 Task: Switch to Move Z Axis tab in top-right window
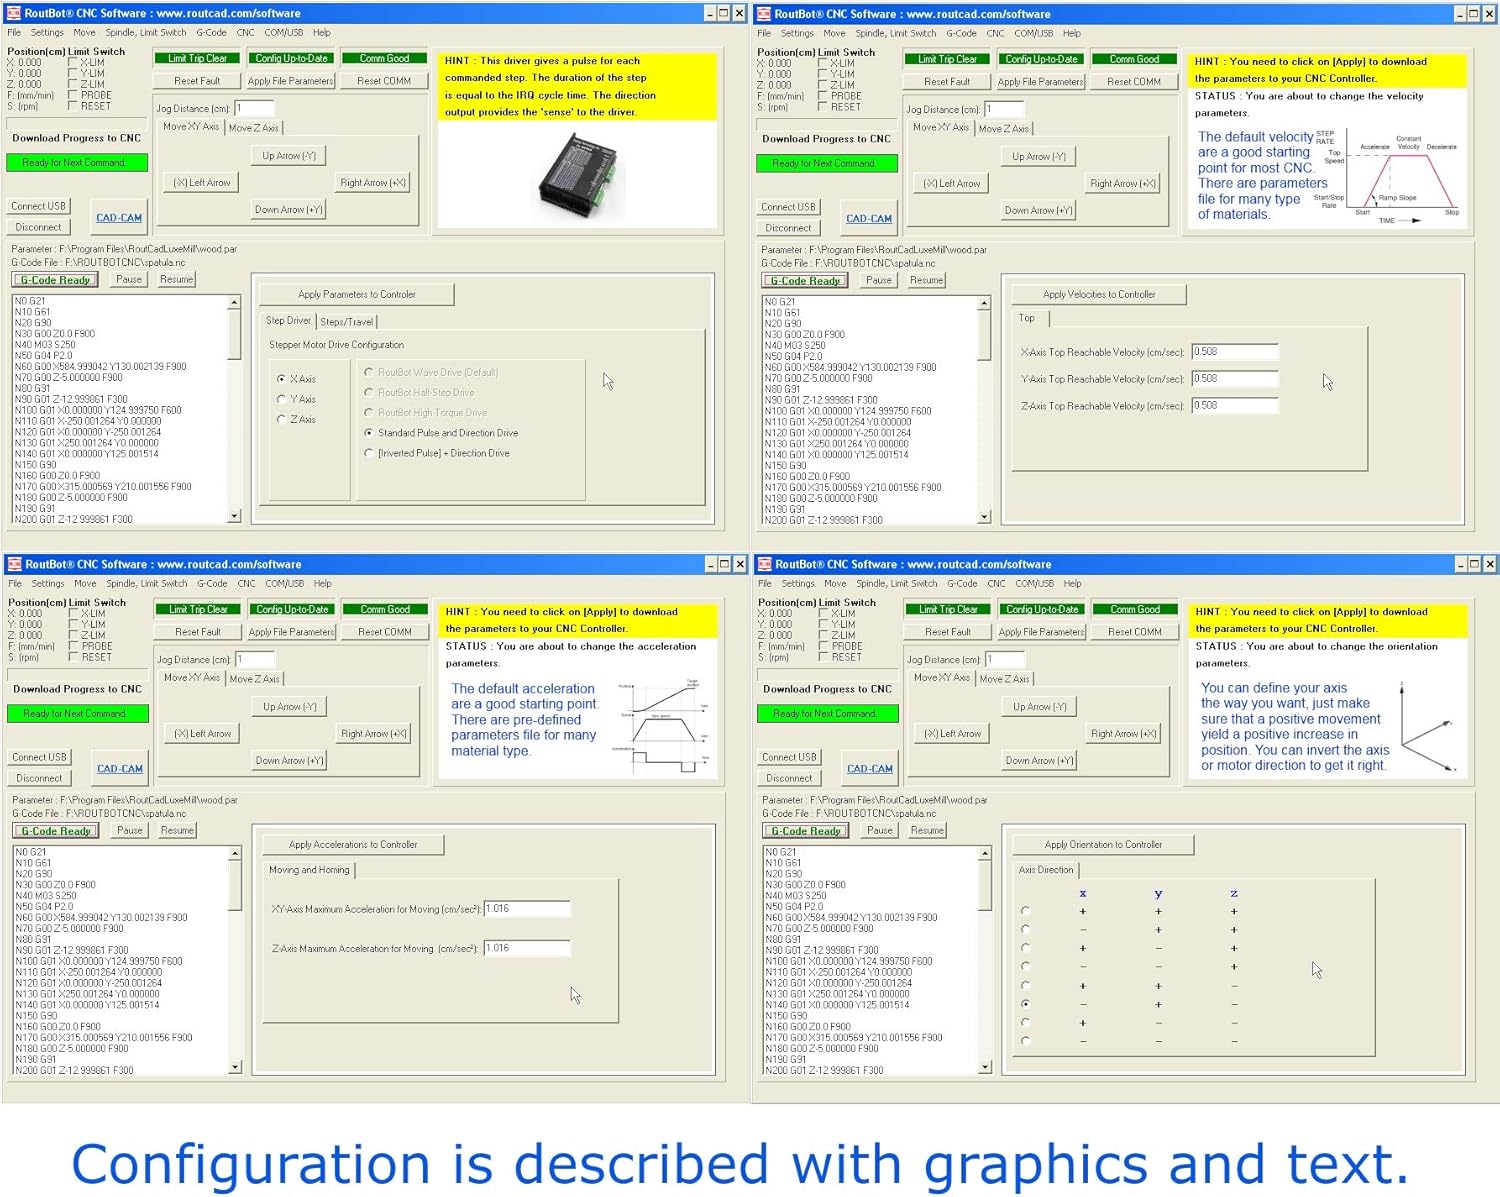tap(1004, 128)
